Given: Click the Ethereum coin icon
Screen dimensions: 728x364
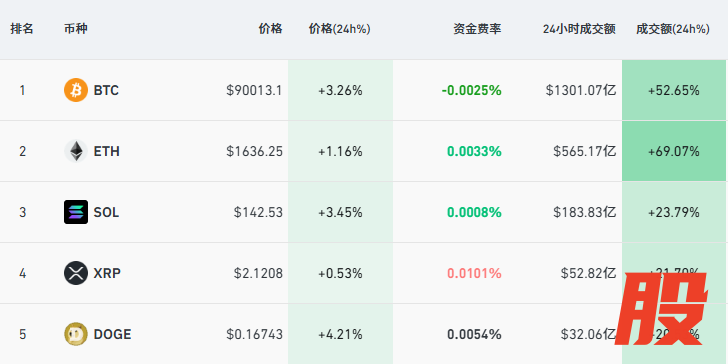Looking at the screenshot, I should [x=76, y=151].
